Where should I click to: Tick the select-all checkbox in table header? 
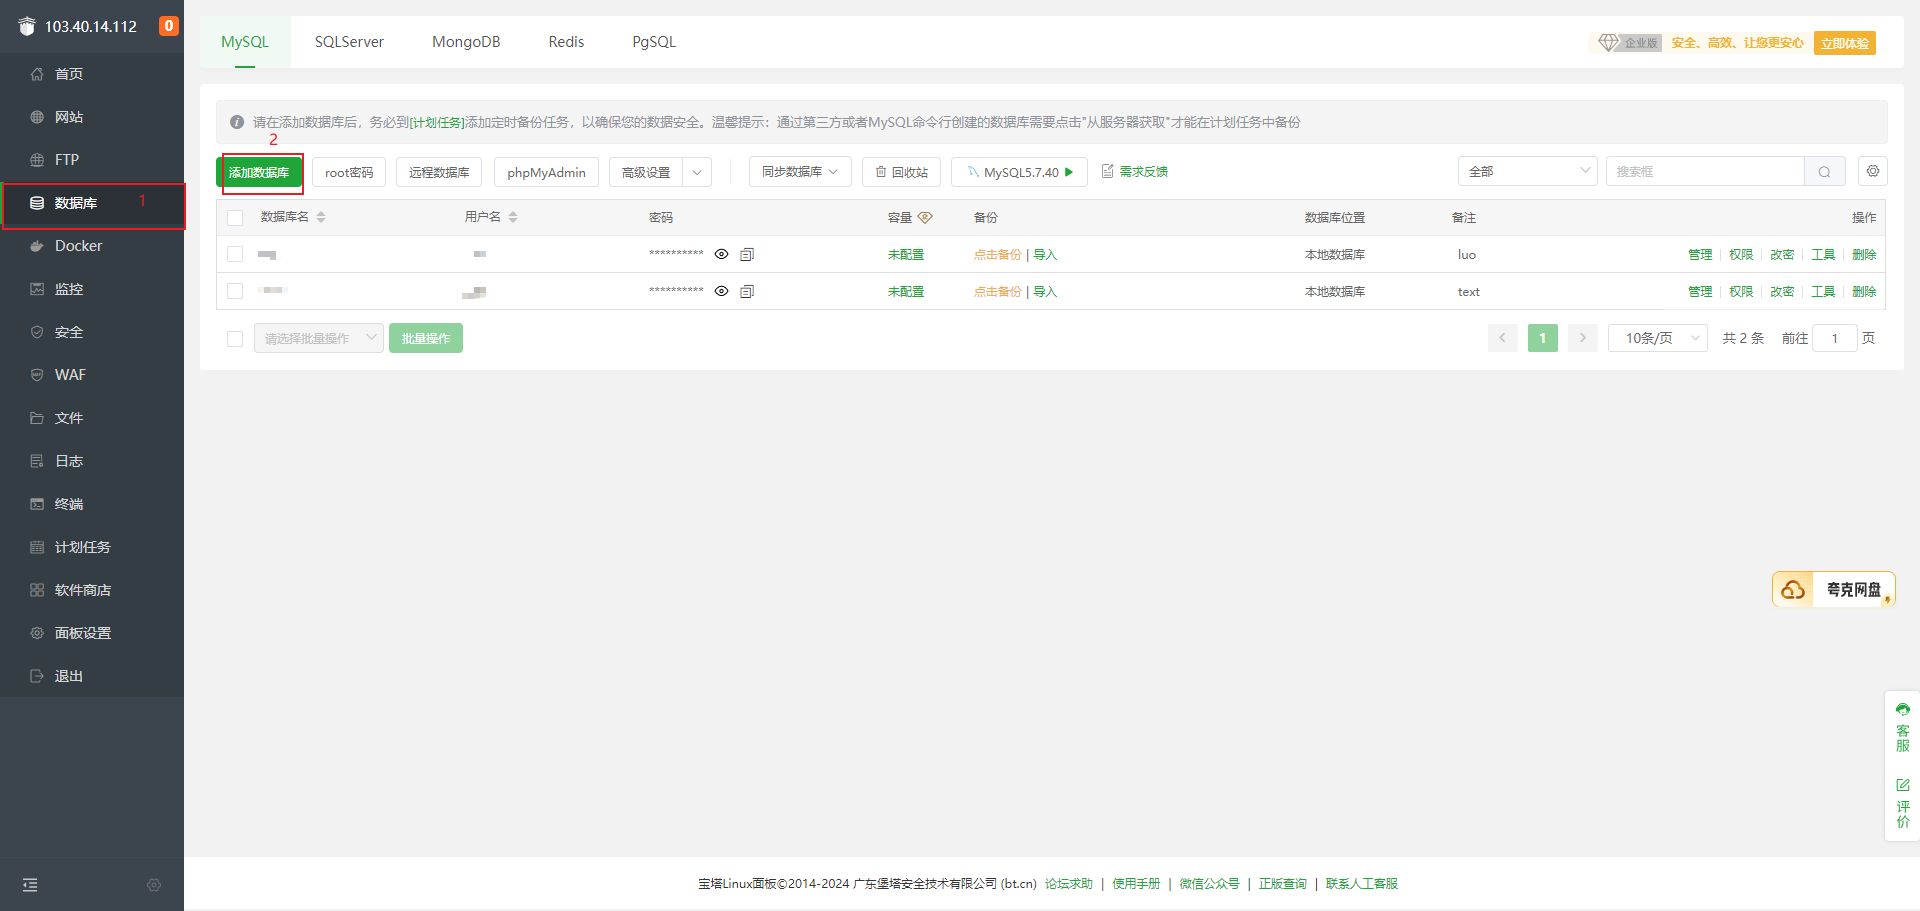click(x=235, y=218)
